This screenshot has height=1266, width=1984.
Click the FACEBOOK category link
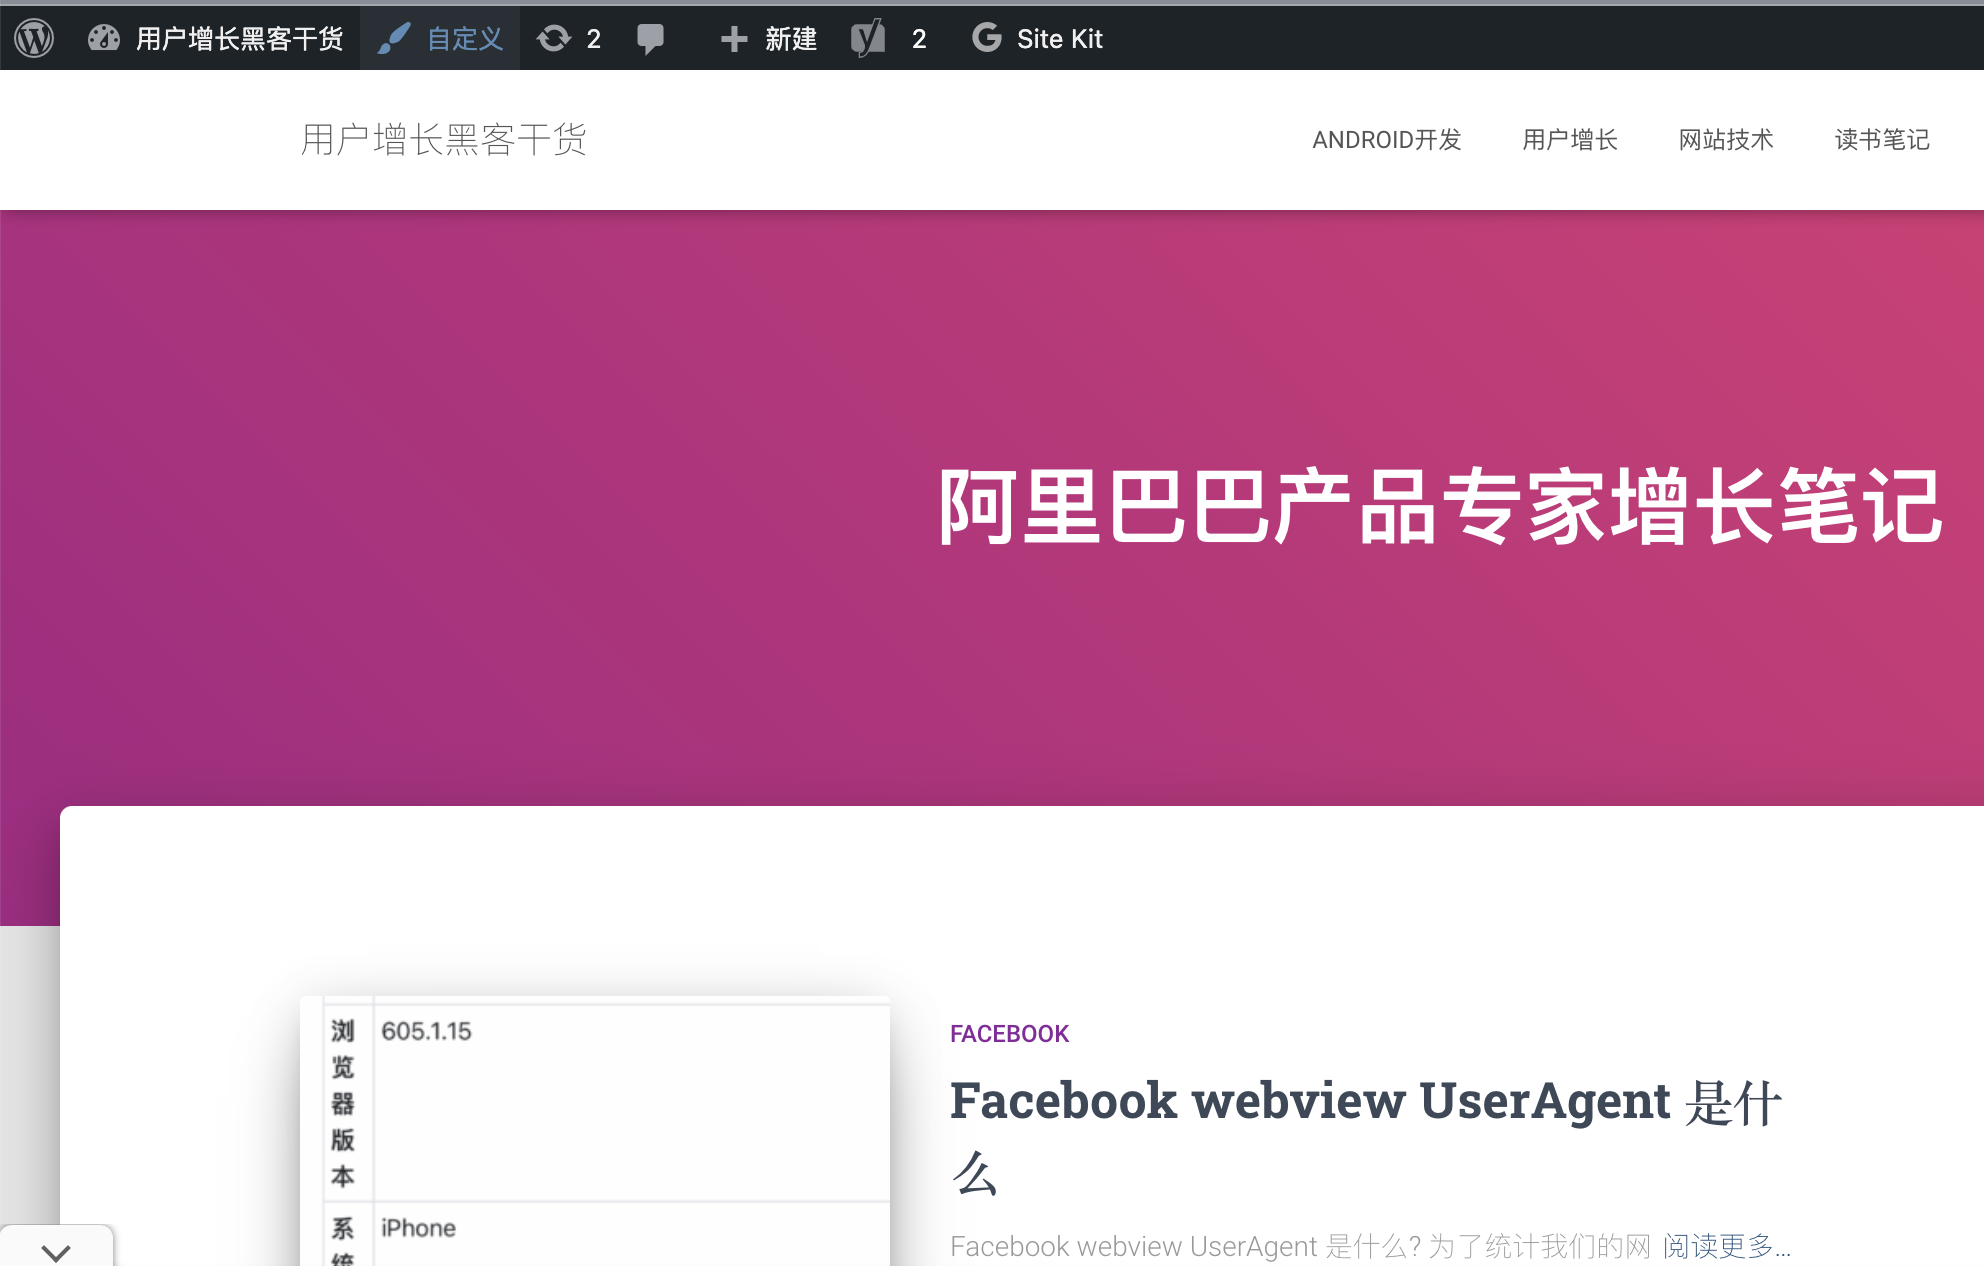1009,1033
